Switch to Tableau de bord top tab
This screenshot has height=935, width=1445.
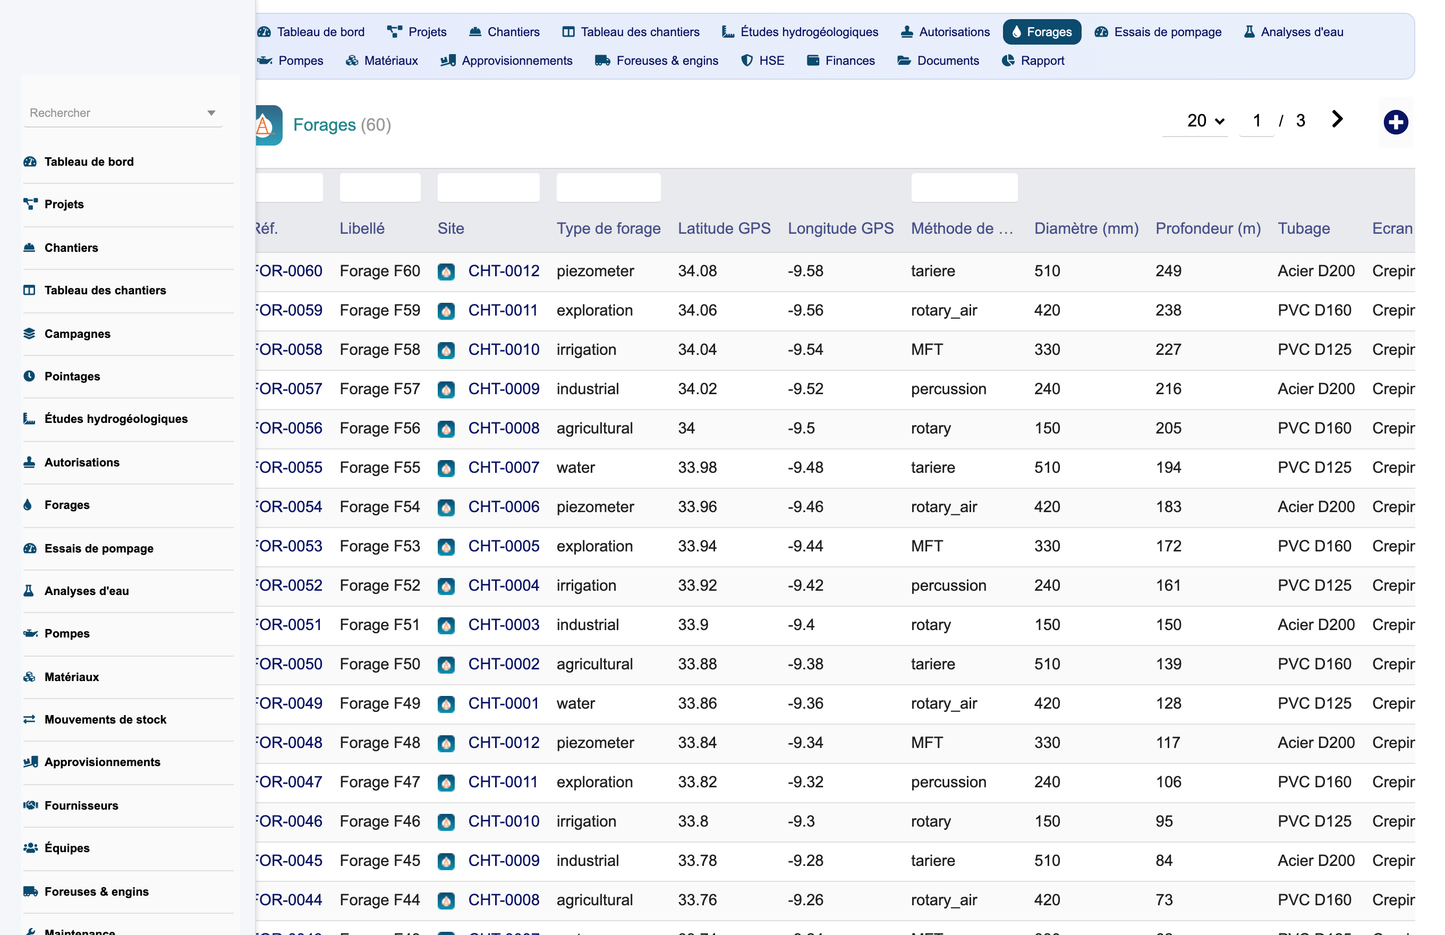coord(311,32)
